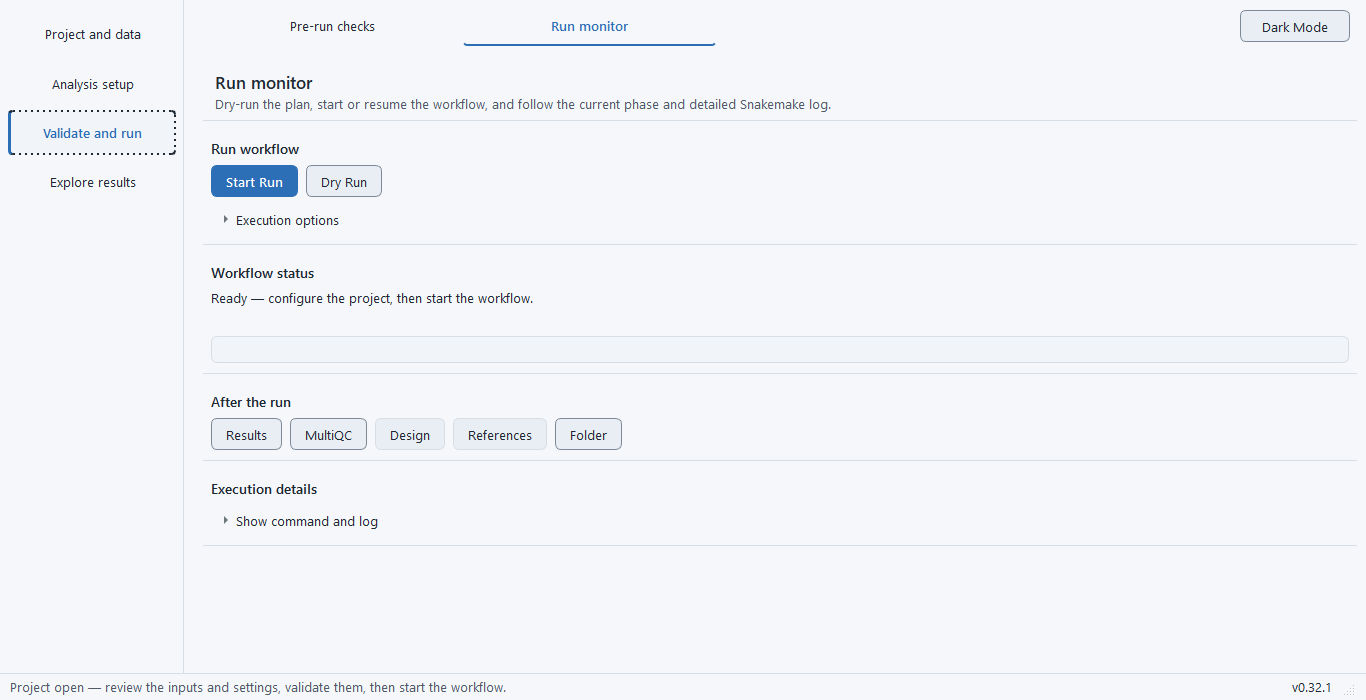This screenshot has height=700, width=1366.
Task: Toggle Dark Mode
Action: click(x=1294, y=27)
